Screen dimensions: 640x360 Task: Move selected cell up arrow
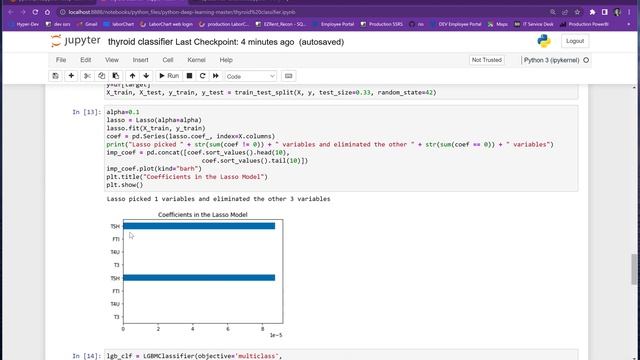point(132,76)
